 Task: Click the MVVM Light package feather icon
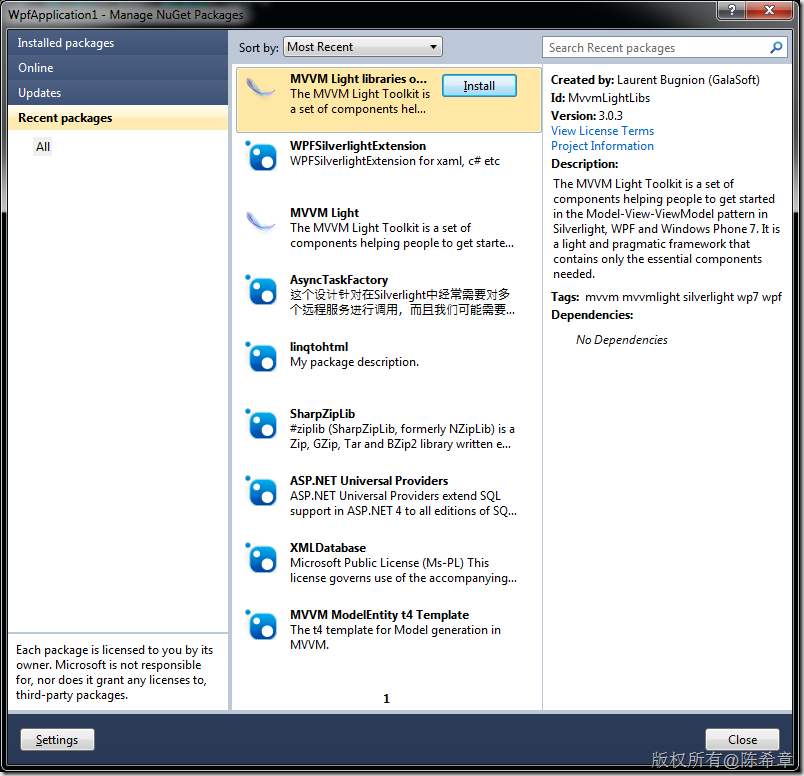(261, 222)
